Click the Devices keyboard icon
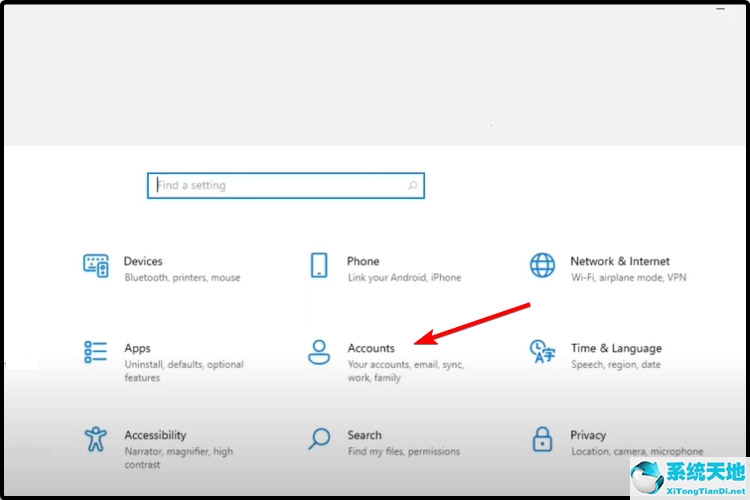Viewport: 750px width, 500px height. 96,265
